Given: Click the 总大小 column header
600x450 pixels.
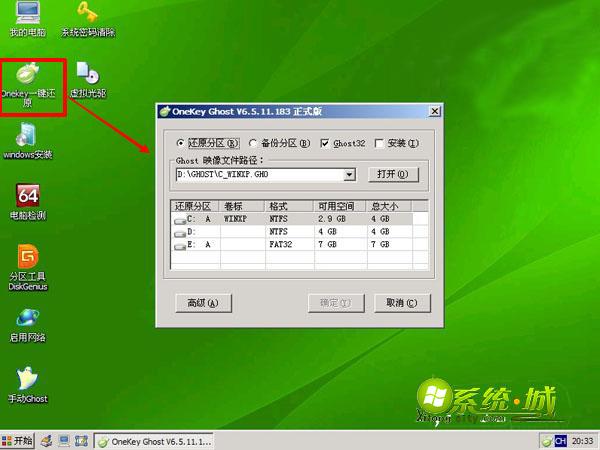Looking at the screenshot, I should 389,206.
